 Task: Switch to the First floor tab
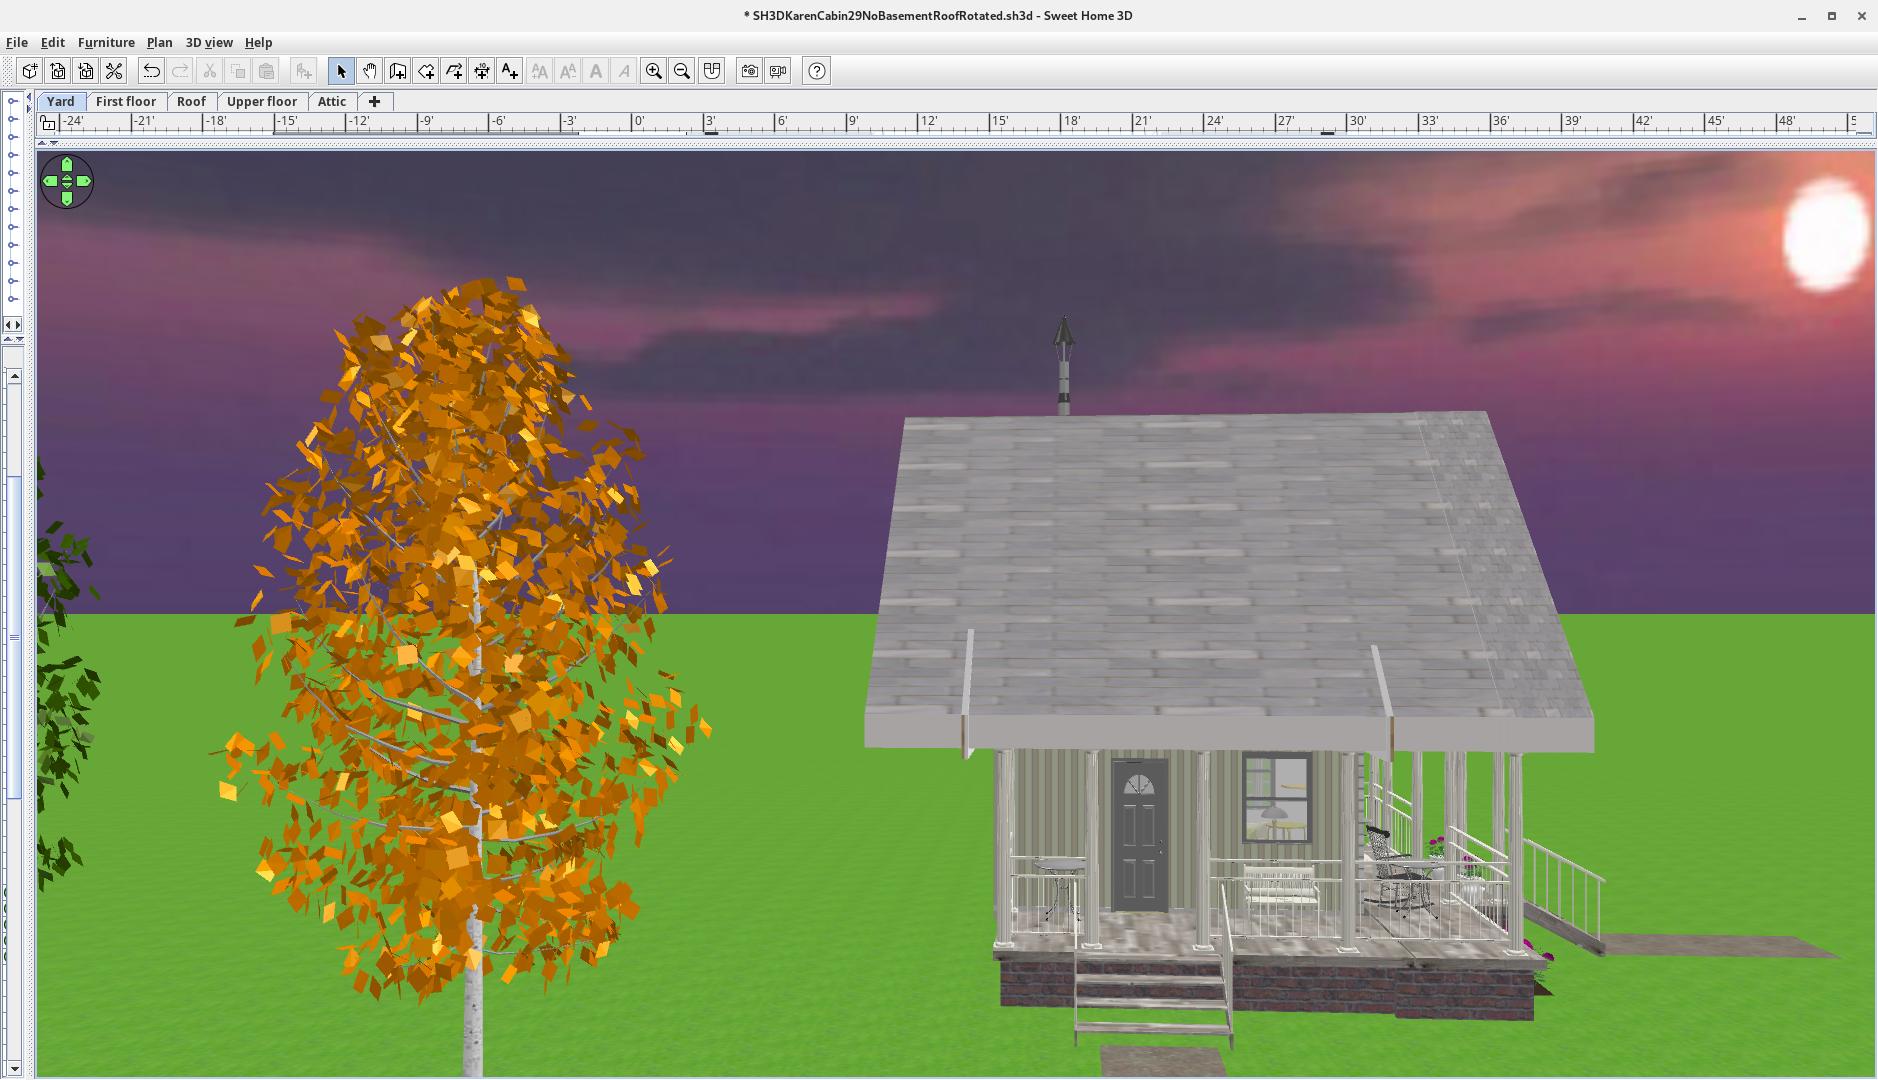click(x=126, y=101)
